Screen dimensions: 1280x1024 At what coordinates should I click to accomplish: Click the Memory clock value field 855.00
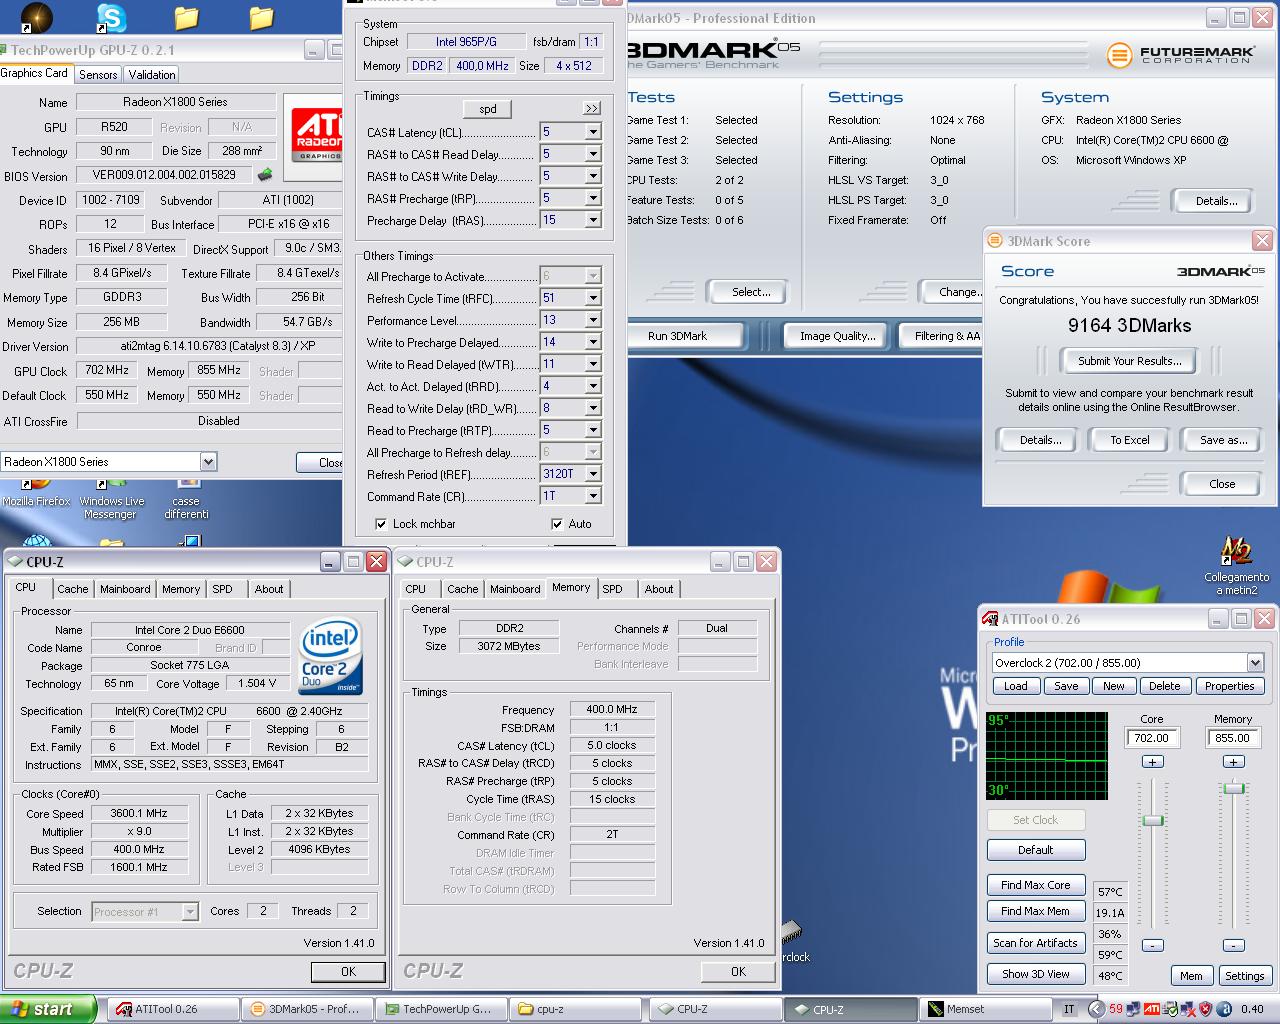pyautogui.click(x=1233, y=738)
